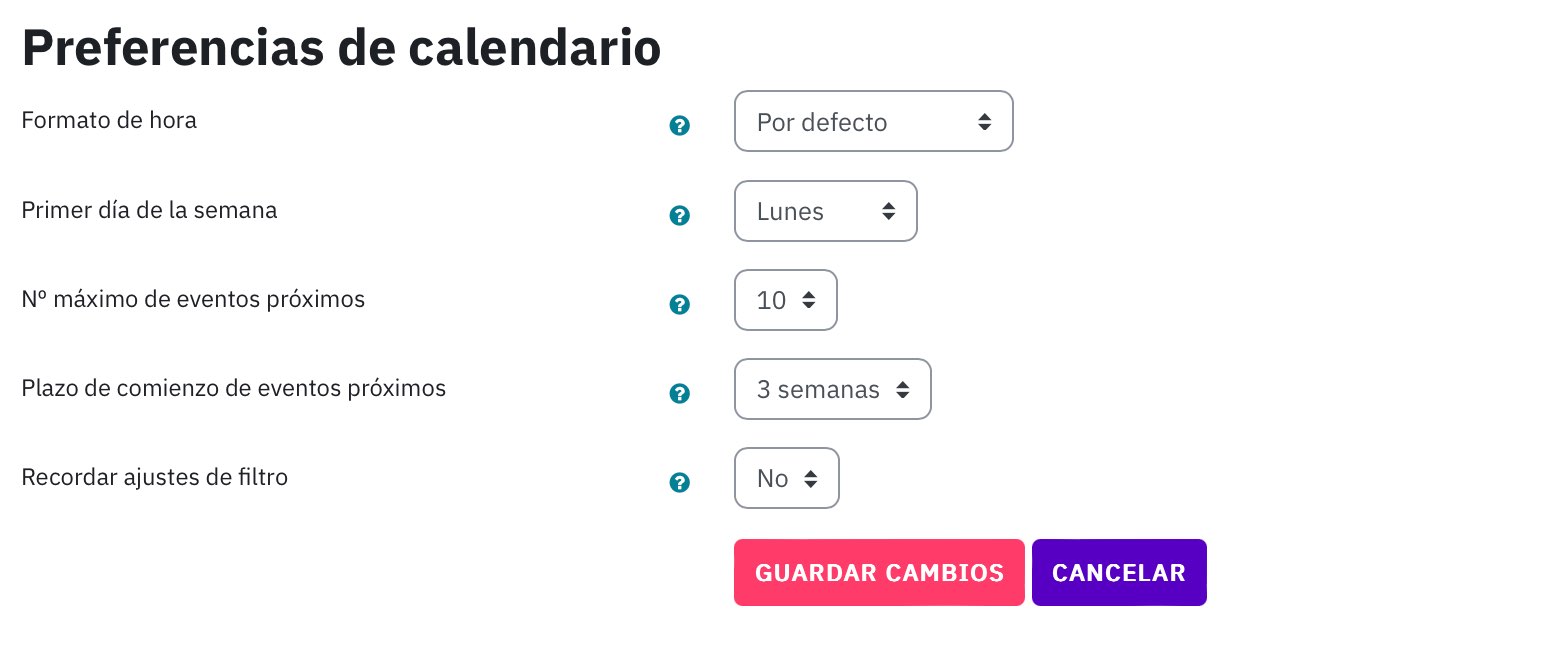Show help for Plazo de comienzo de eventos
This screenshot has height=654, width=1546.
tap(680, 393)
